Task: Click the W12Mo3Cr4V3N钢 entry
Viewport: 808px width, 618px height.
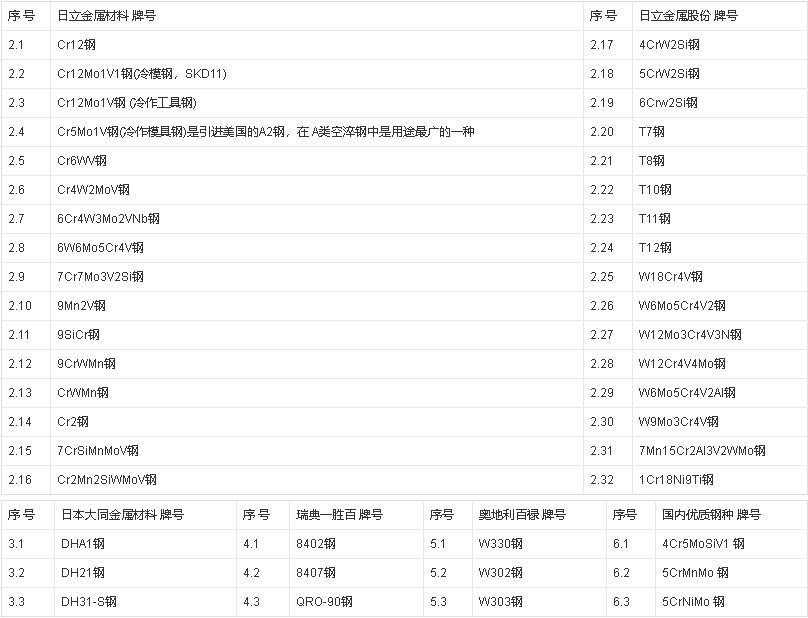Action: [690, 335]
